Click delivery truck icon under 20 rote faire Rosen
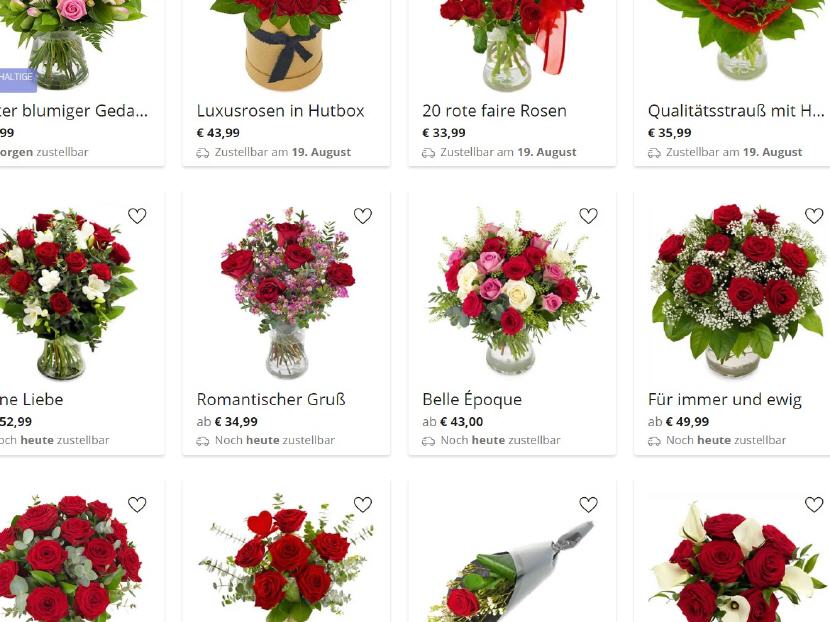The width and height of the screenshot is (830, 622). click(428, 153)
